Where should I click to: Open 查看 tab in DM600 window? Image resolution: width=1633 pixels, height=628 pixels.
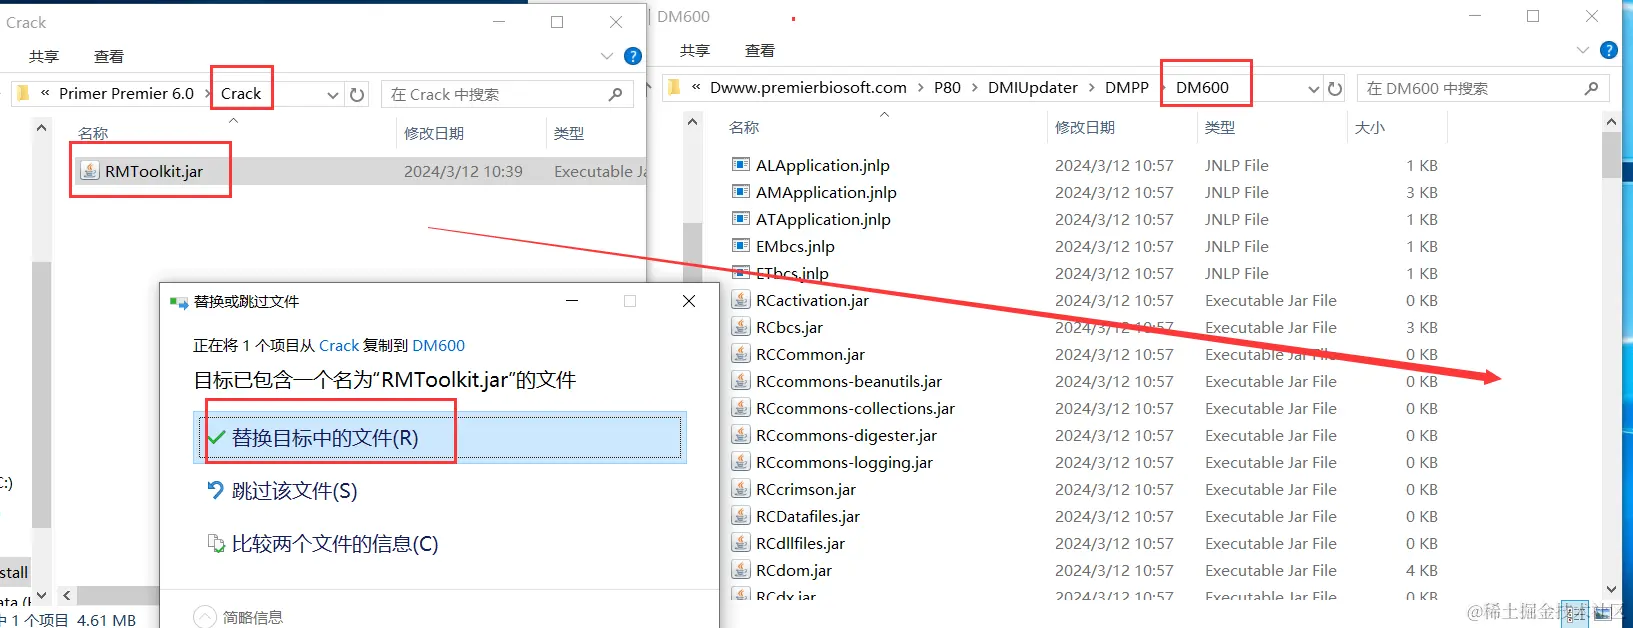[760, 51]
